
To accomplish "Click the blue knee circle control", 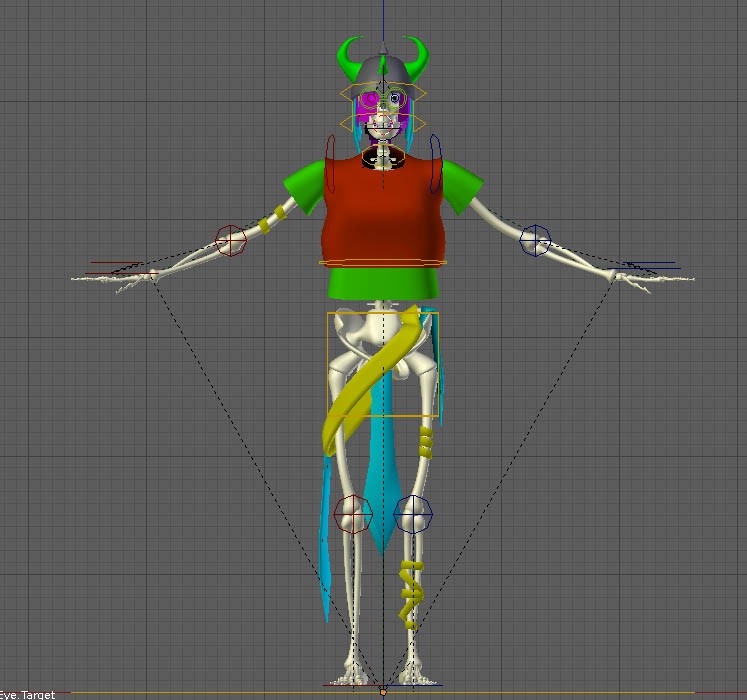I will [x=413, y=514].
